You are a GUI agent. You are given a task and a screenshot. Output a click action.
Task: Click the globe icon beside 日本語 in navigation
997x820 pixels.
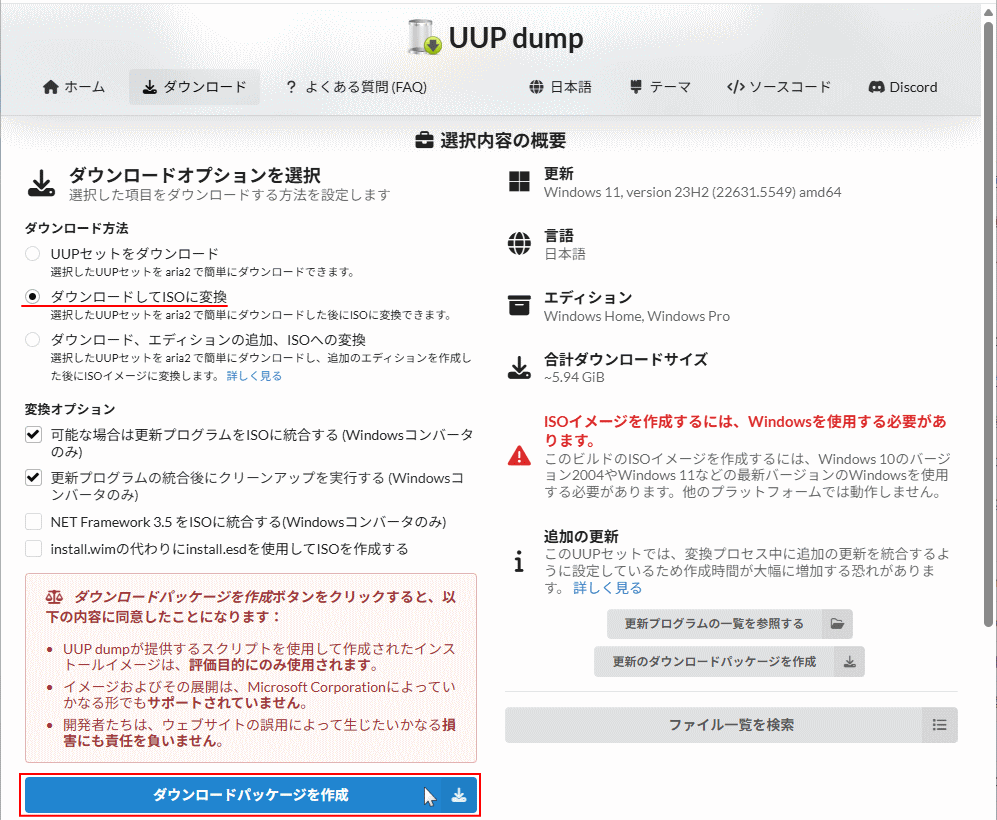537,87
